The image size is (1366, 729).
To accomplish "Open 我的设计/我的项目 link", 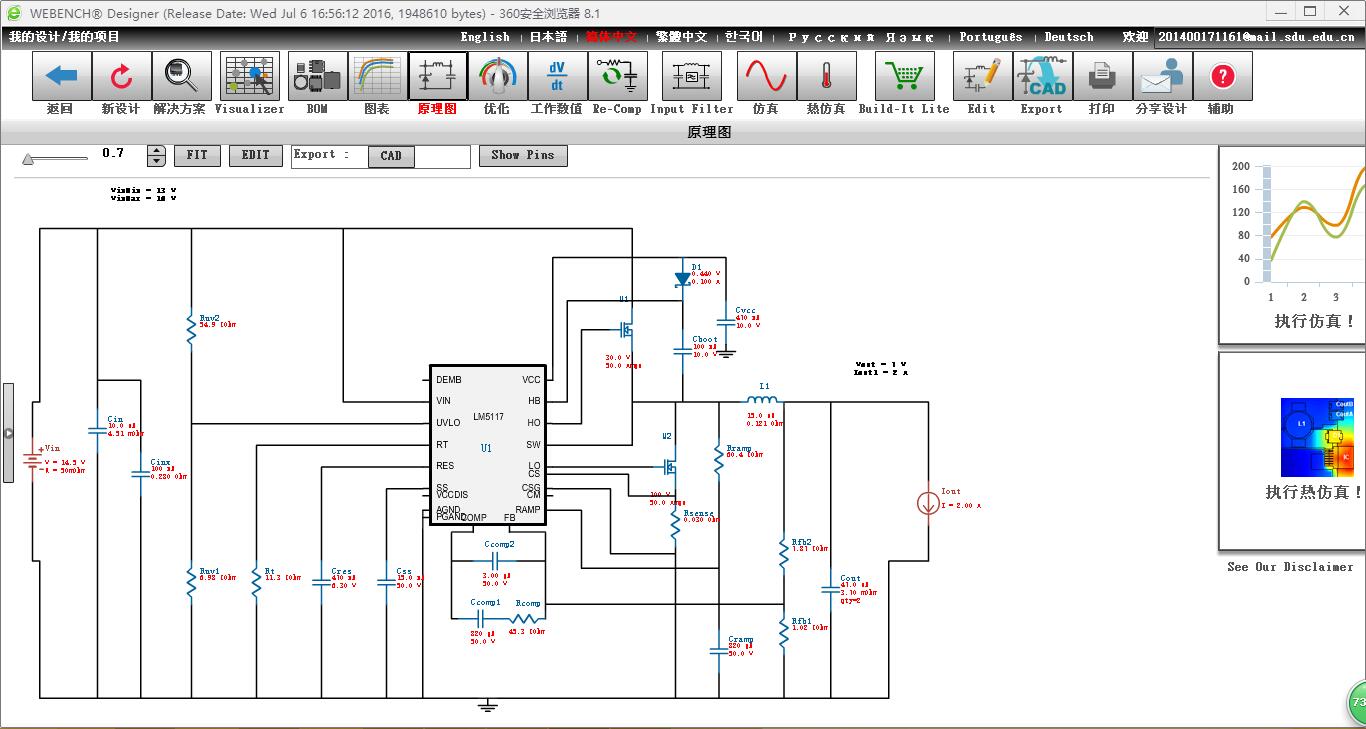I will point(65,37).
